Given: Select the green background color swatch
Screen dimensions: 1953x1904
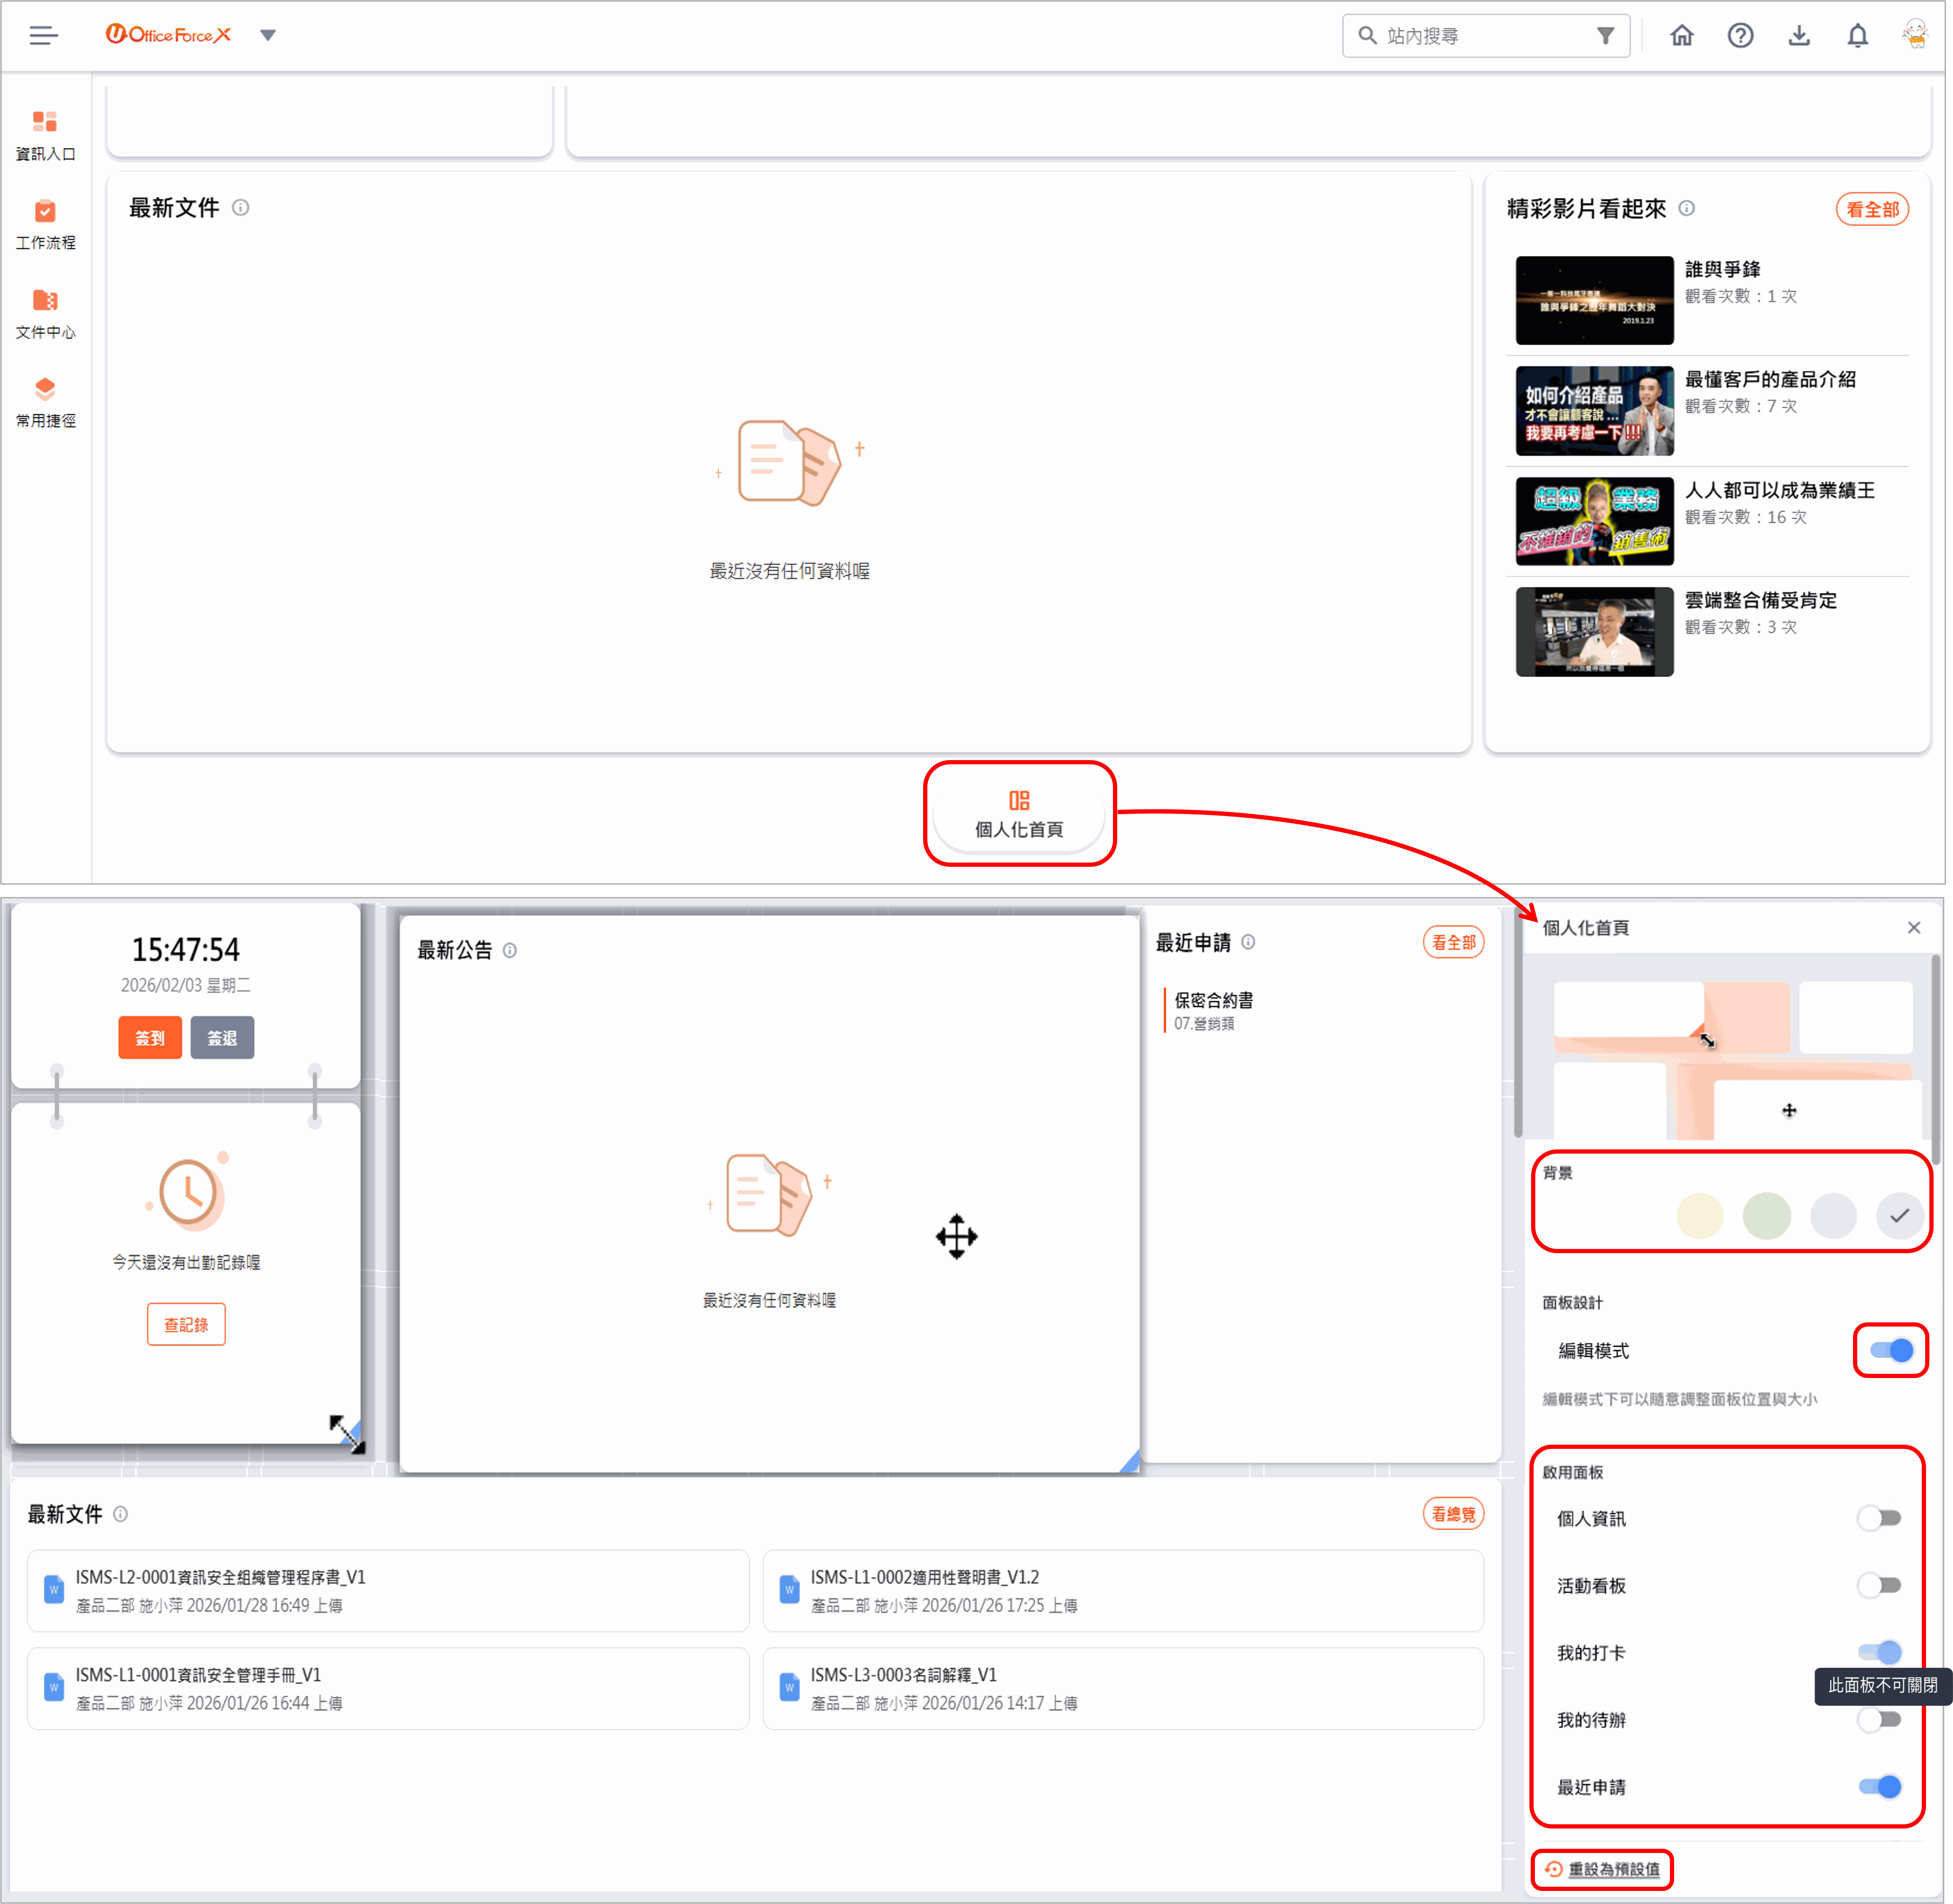Looking at the screenshot, I should [1766, 1216].
